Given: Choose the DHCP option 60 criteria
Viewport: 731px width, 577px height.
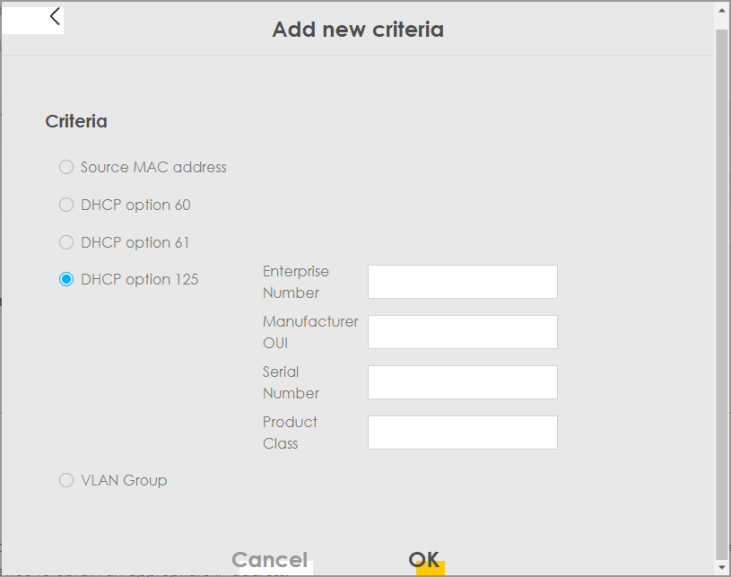Looking at the screenshot, I should (66, 205).
